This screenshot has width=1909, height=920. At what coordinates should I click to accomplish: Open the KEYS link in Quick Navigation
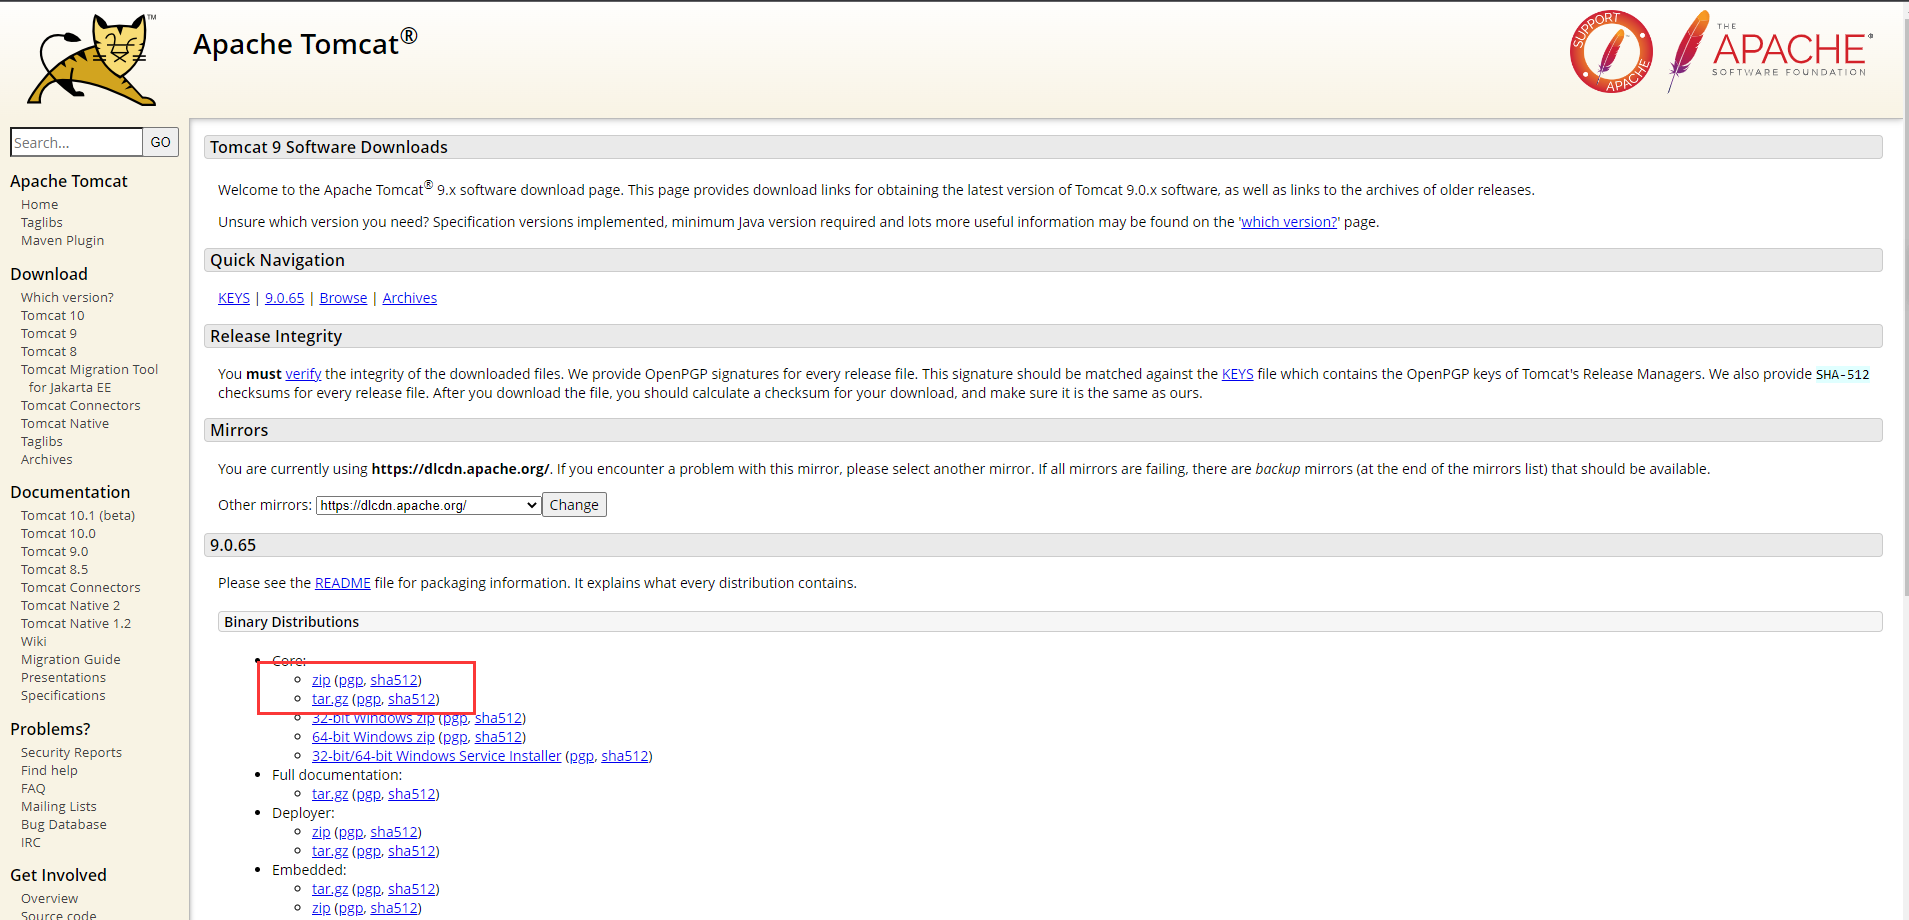pyautogui.click(x=234, y=298)
